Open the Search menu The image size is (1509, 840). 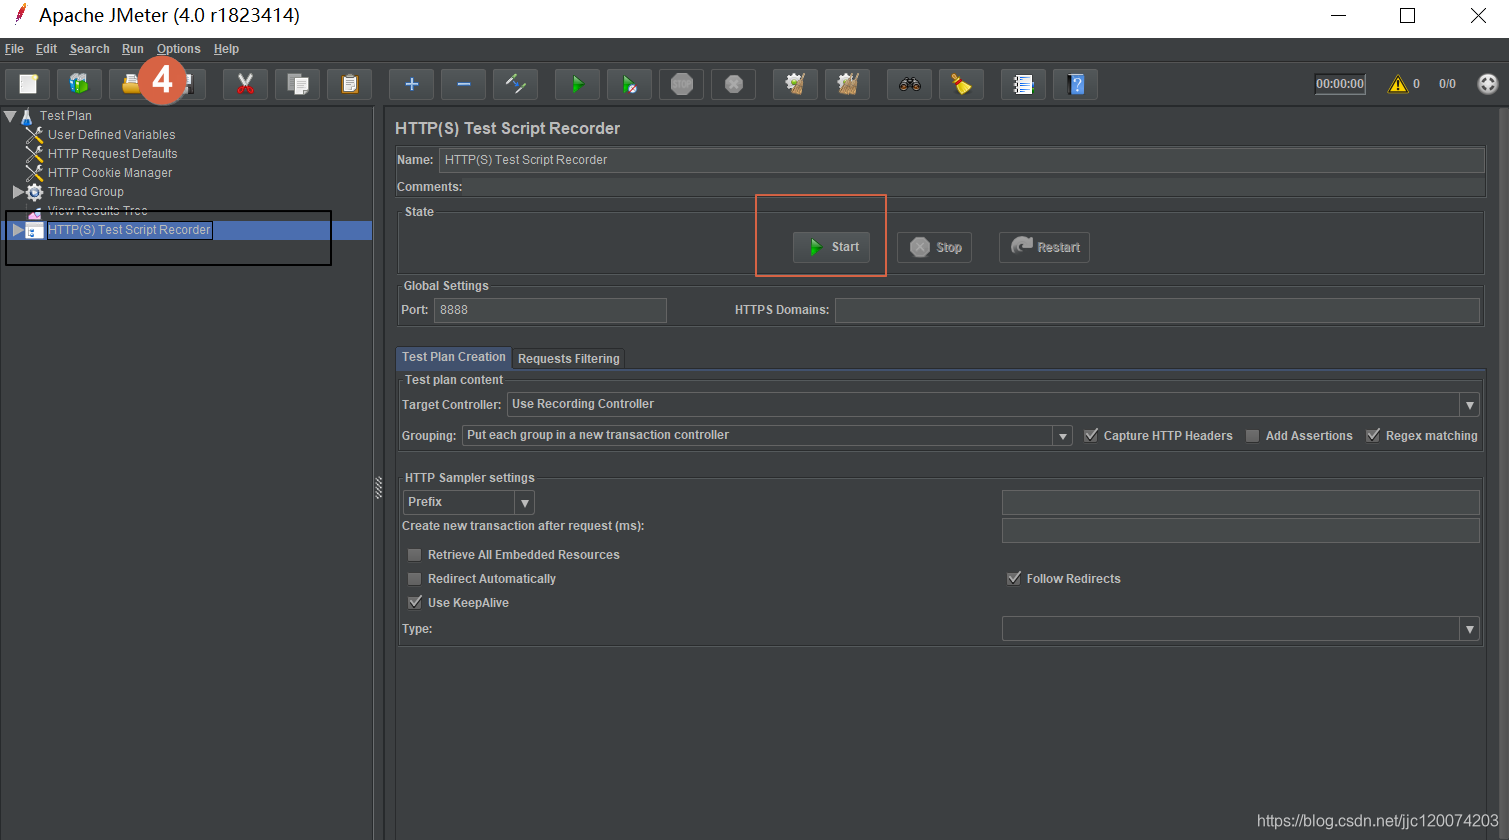(90, 49)
